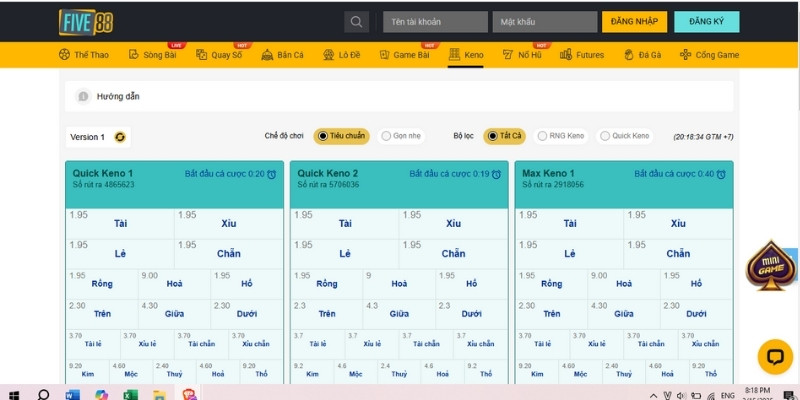
Task: Click the Hướng dẫn info icon
Action: pos(83,96)
